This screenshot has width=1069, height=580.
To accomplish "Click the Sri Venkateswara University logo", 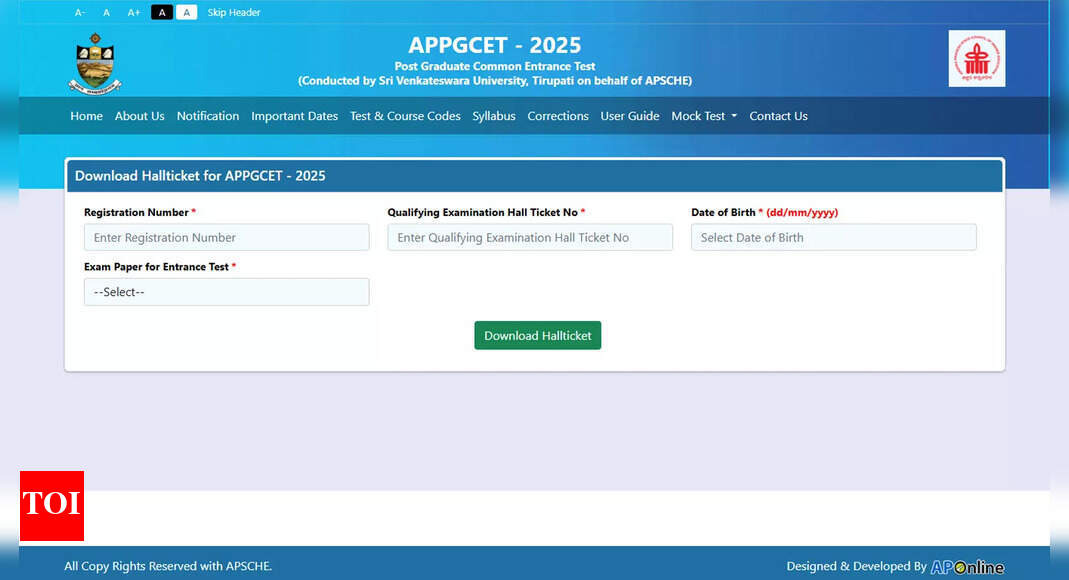I will point(96,62).
